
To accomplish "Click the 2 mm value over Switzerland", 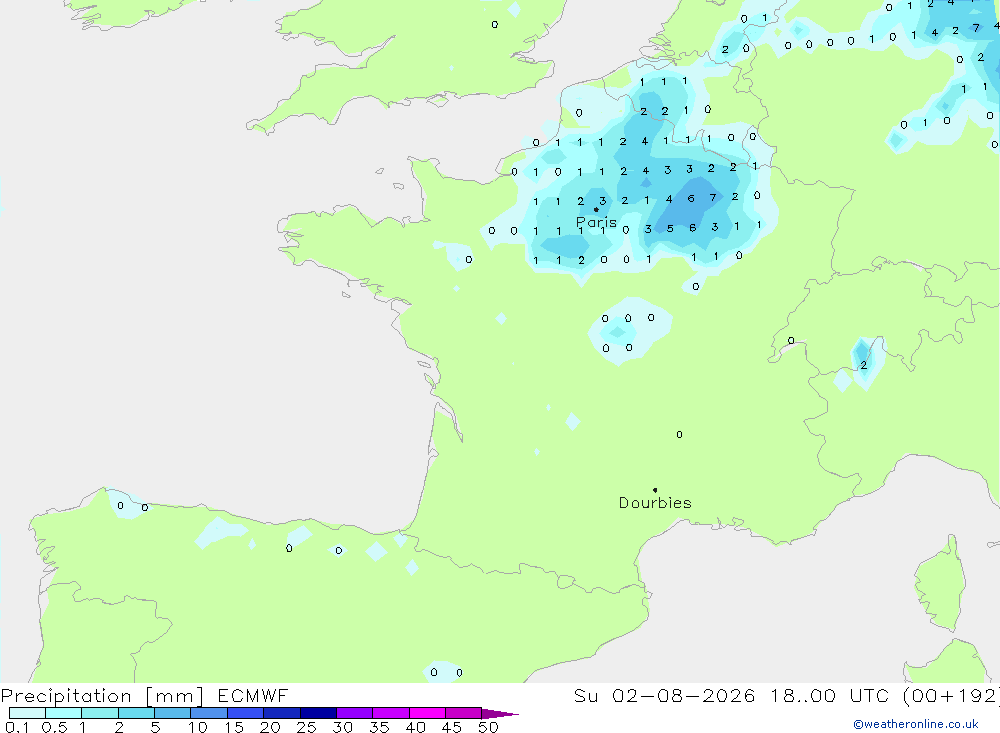I will tap(864, 365).
